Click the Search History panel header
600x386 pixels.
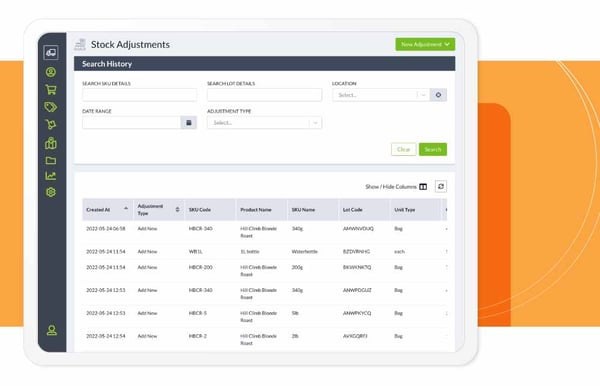tap(264, 64)
